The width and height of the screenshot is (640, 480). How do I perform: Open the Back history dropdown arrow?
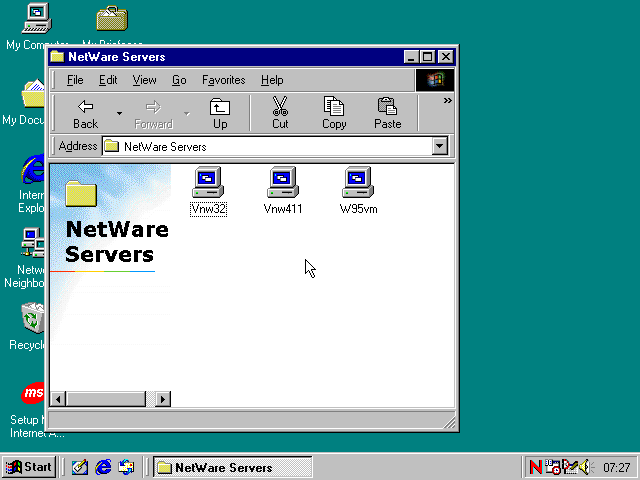pyautogui.click(x=119, y=114)
